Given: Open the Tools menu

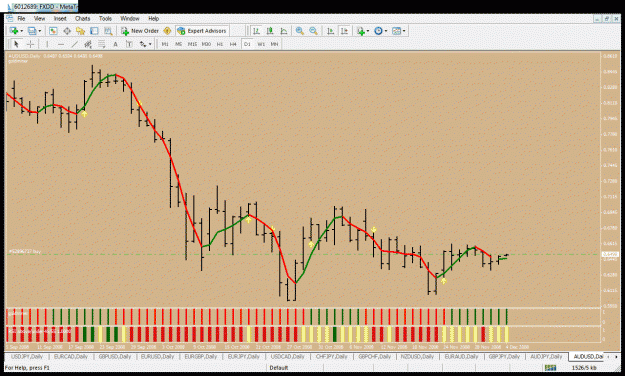Looking at the screenshot, I should (x=105, y=18).
